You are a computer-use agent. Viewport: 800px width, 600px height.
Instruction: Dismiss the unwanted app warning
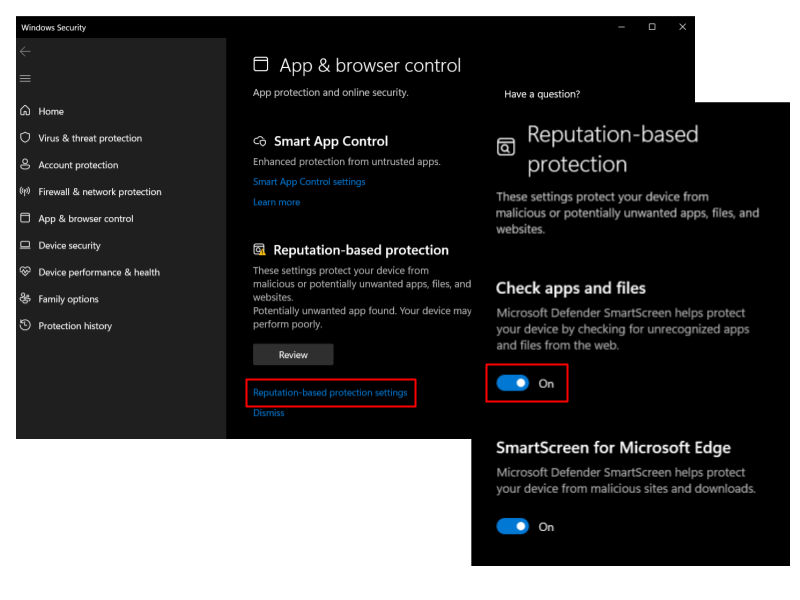[268, 413]
